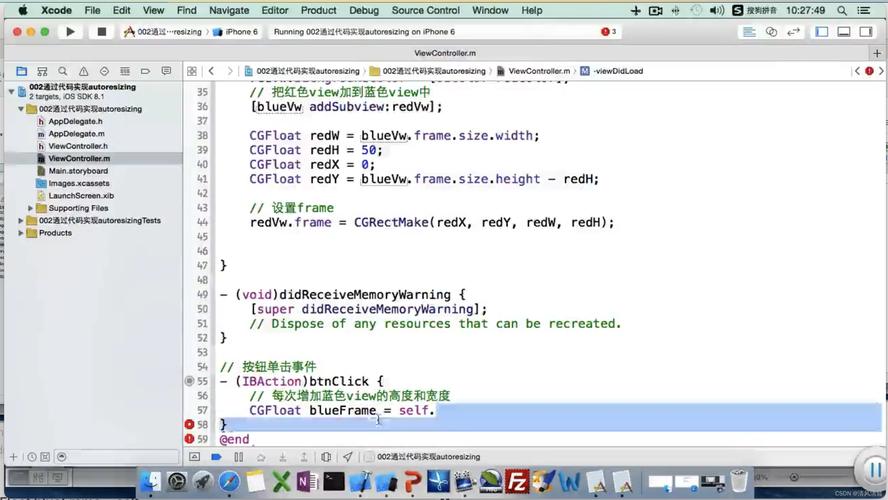Select the Standard editor button

[749, 32]
